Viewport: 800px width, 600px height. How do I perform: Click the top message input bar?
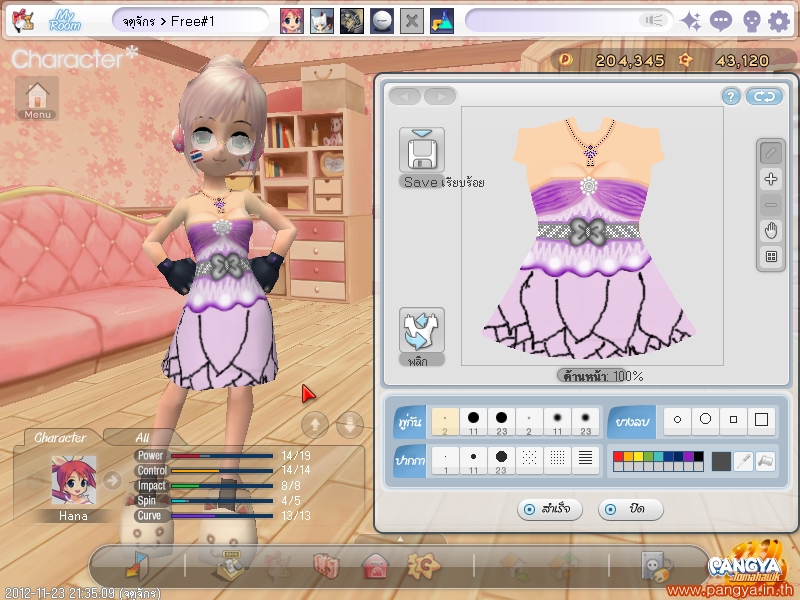(568, 21)
